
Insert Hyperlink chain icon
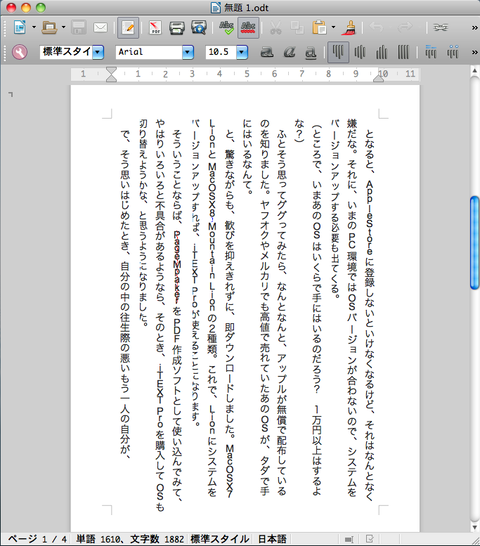(440, 27)
